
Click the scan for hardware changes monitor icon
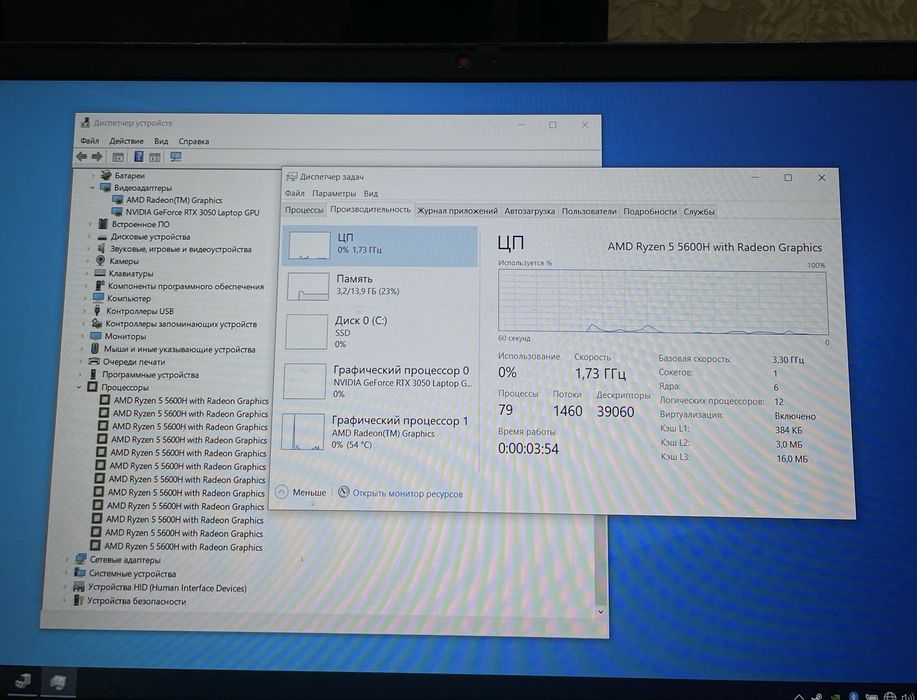coord(175,157)
